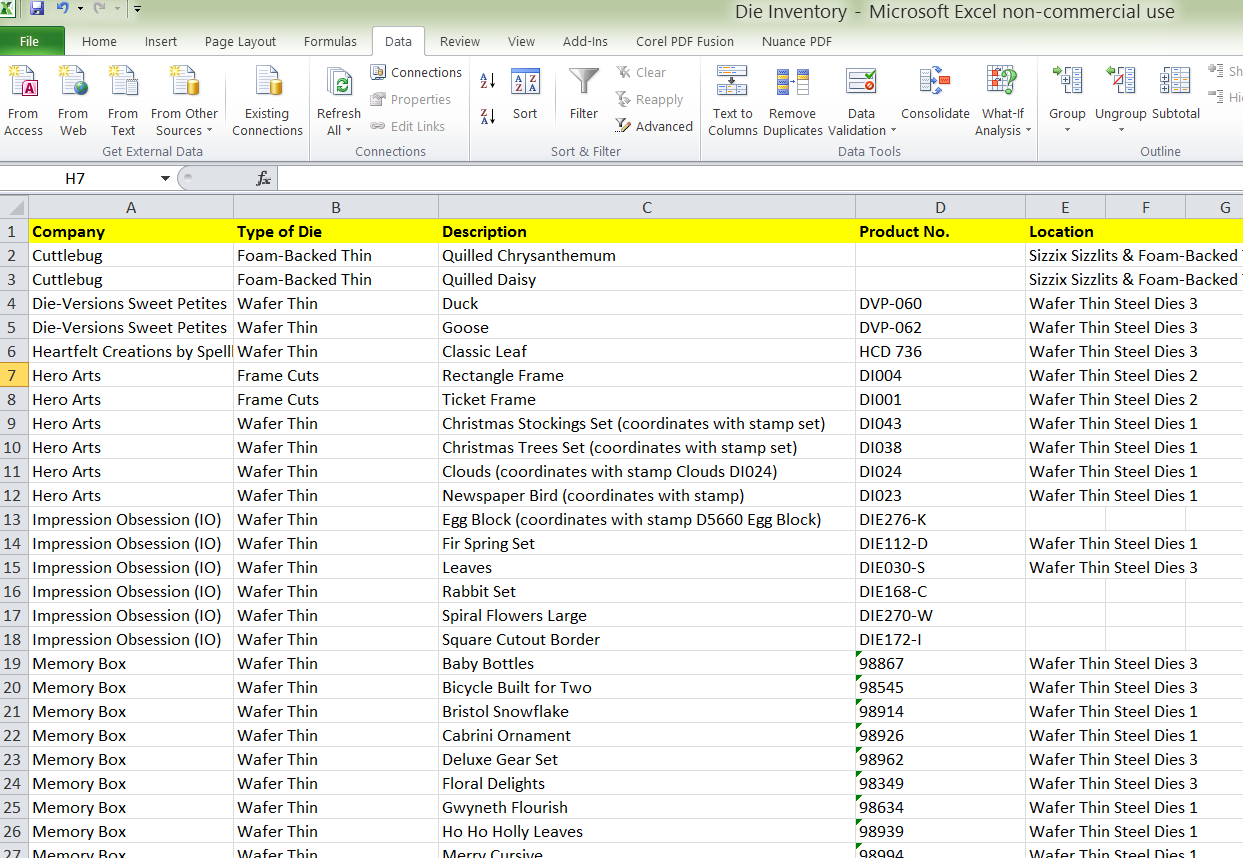The image size is (1243, 858).
Task: Click the Advanced filter button
Action: click(x=654, y=126)
